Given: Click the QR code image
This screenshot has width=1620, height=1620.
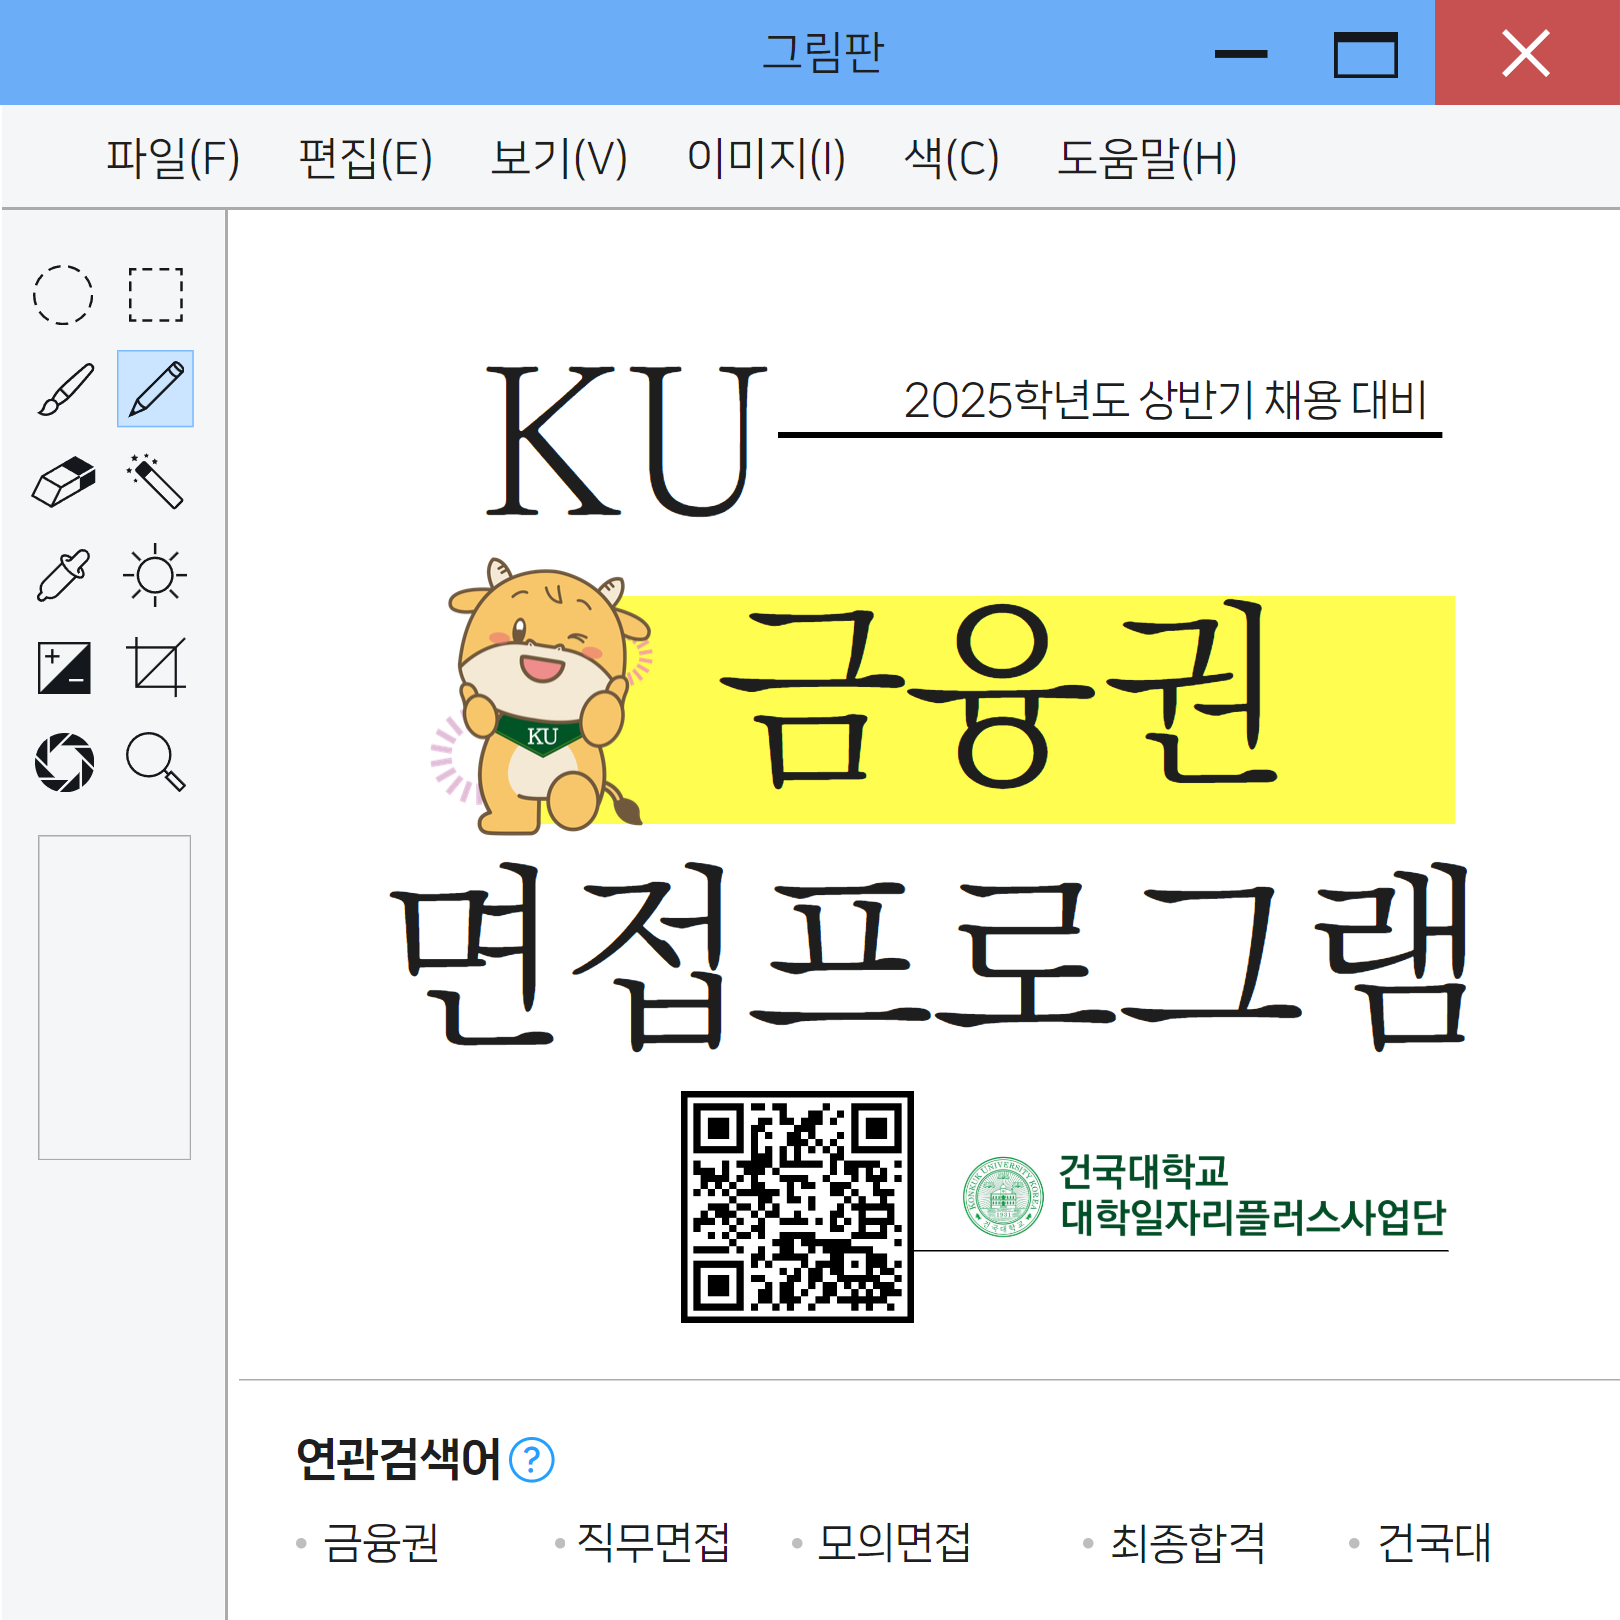Looking at the screenshot, I should 797,1207.
